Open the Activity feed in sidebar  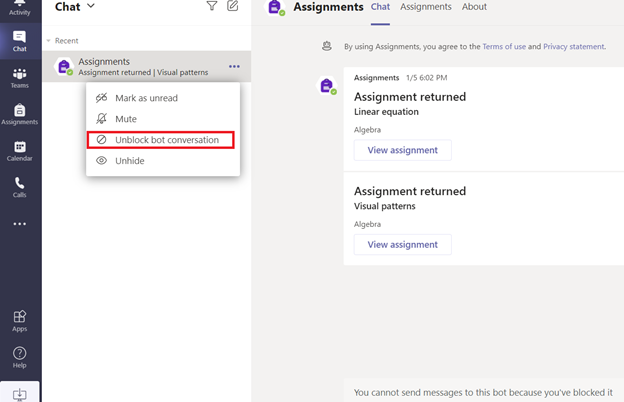click(20, 8)
